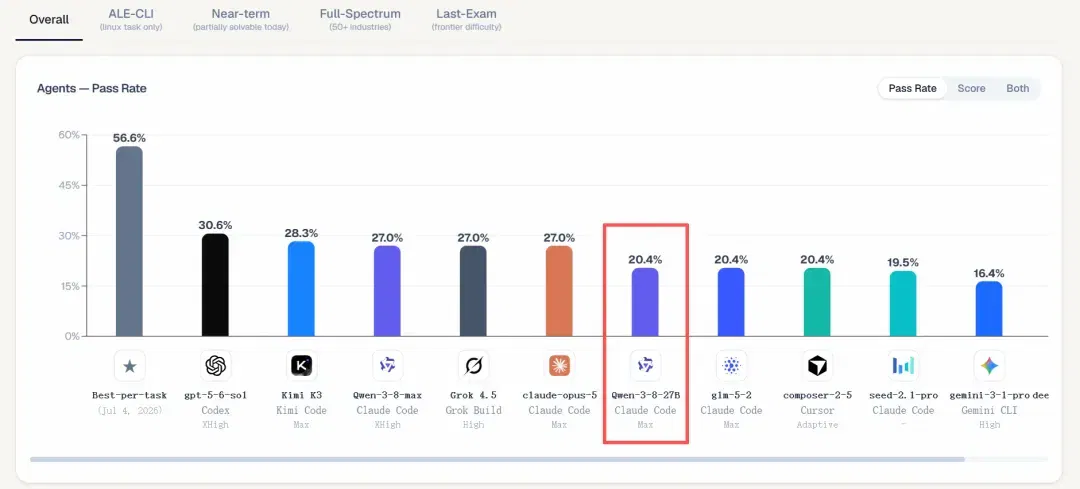Click the composer-2-5 teal bar

(817, 302)
